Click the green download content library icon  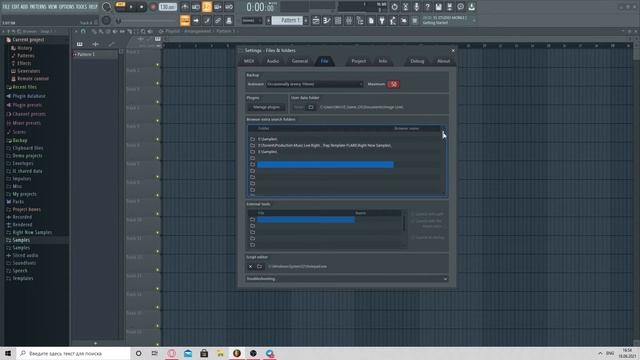(471, 7)
